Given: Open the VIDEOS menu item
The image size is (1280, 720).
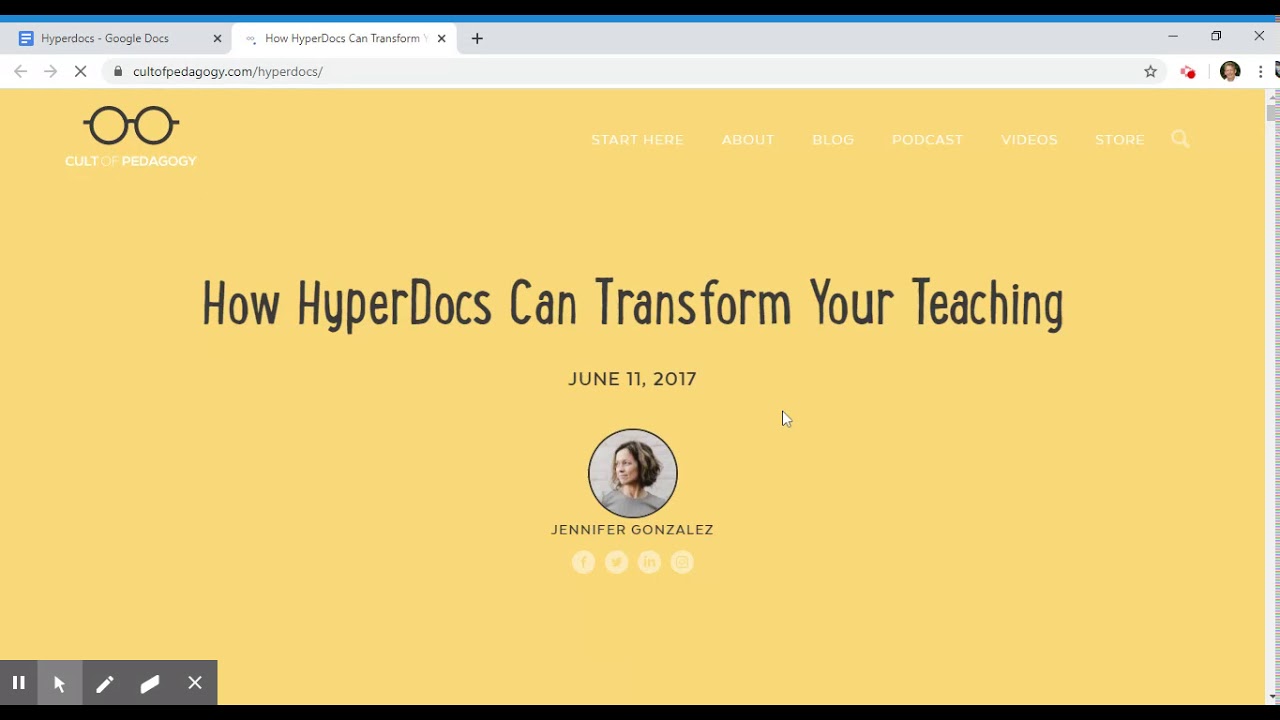Looking at the screenshot, I should tap(1029, 140).
